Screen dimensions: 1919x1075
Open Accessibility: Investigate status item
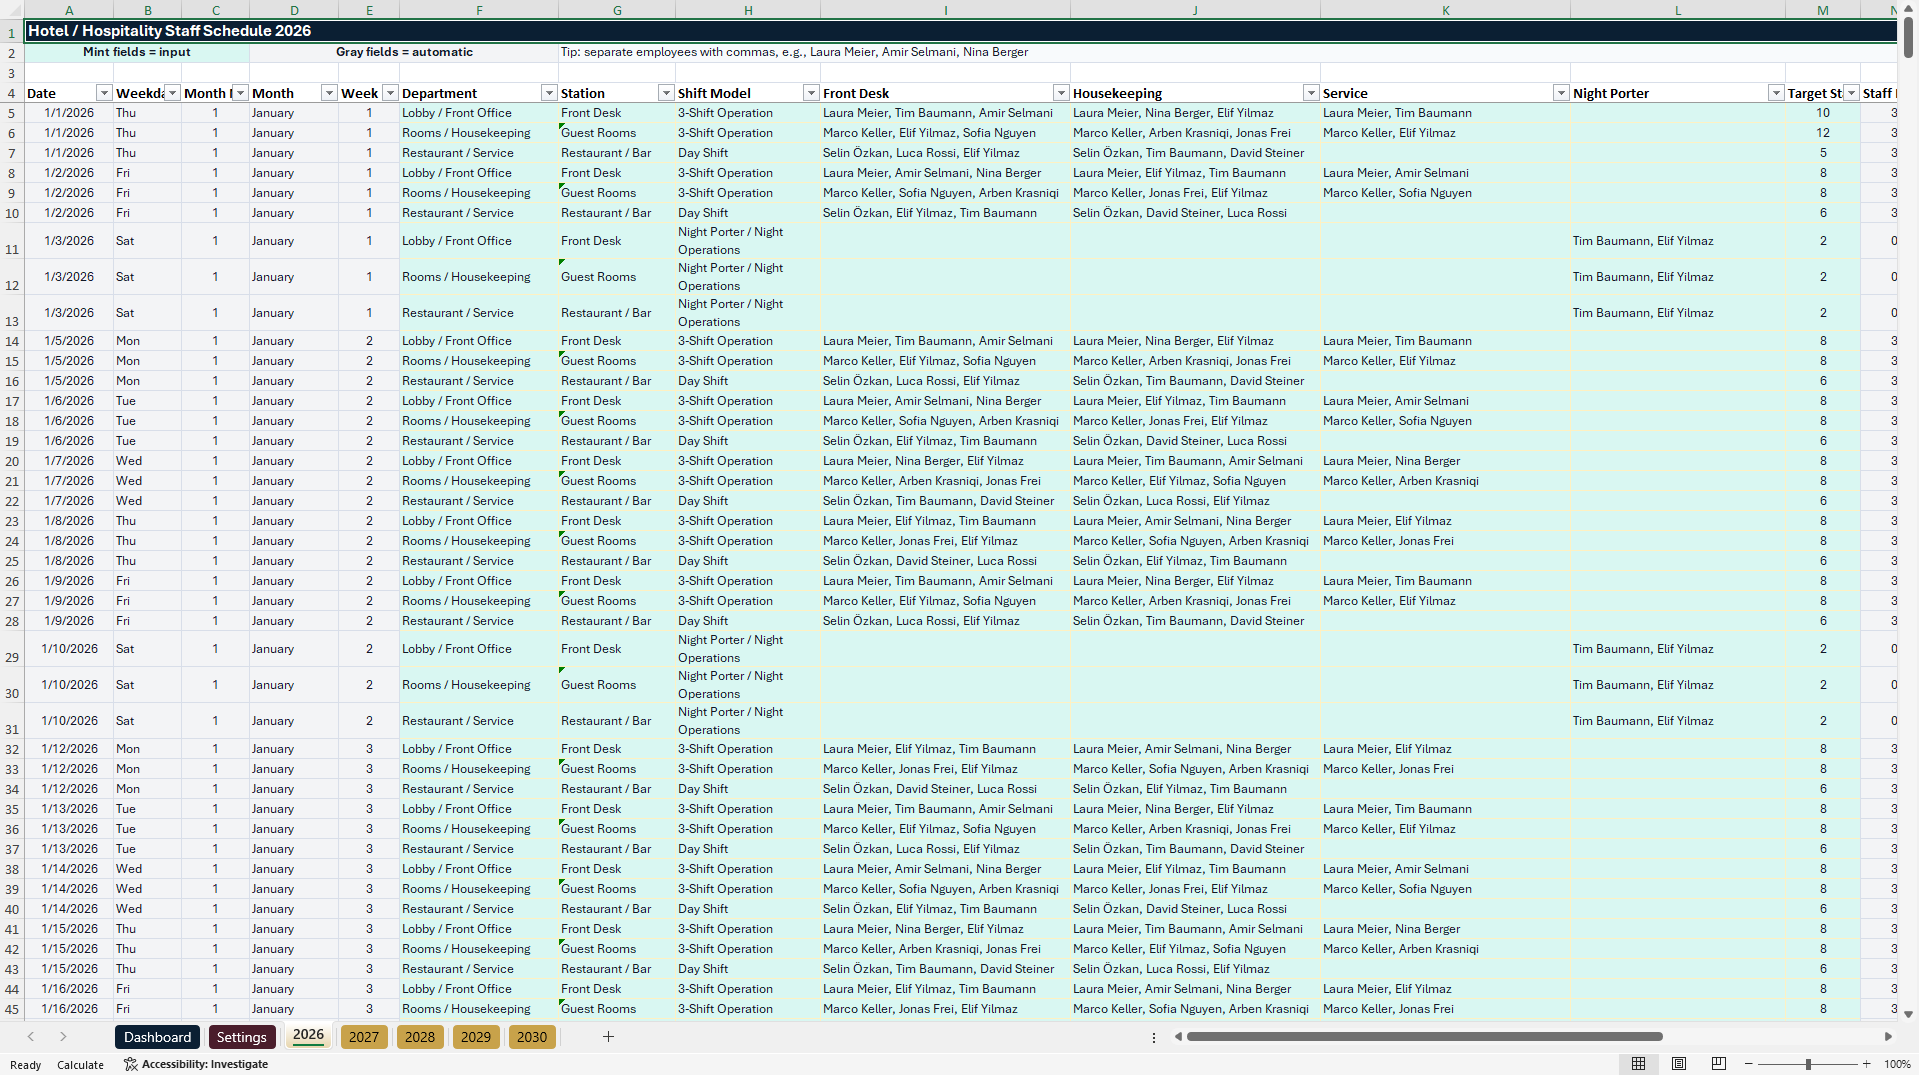click(196, 1064)
